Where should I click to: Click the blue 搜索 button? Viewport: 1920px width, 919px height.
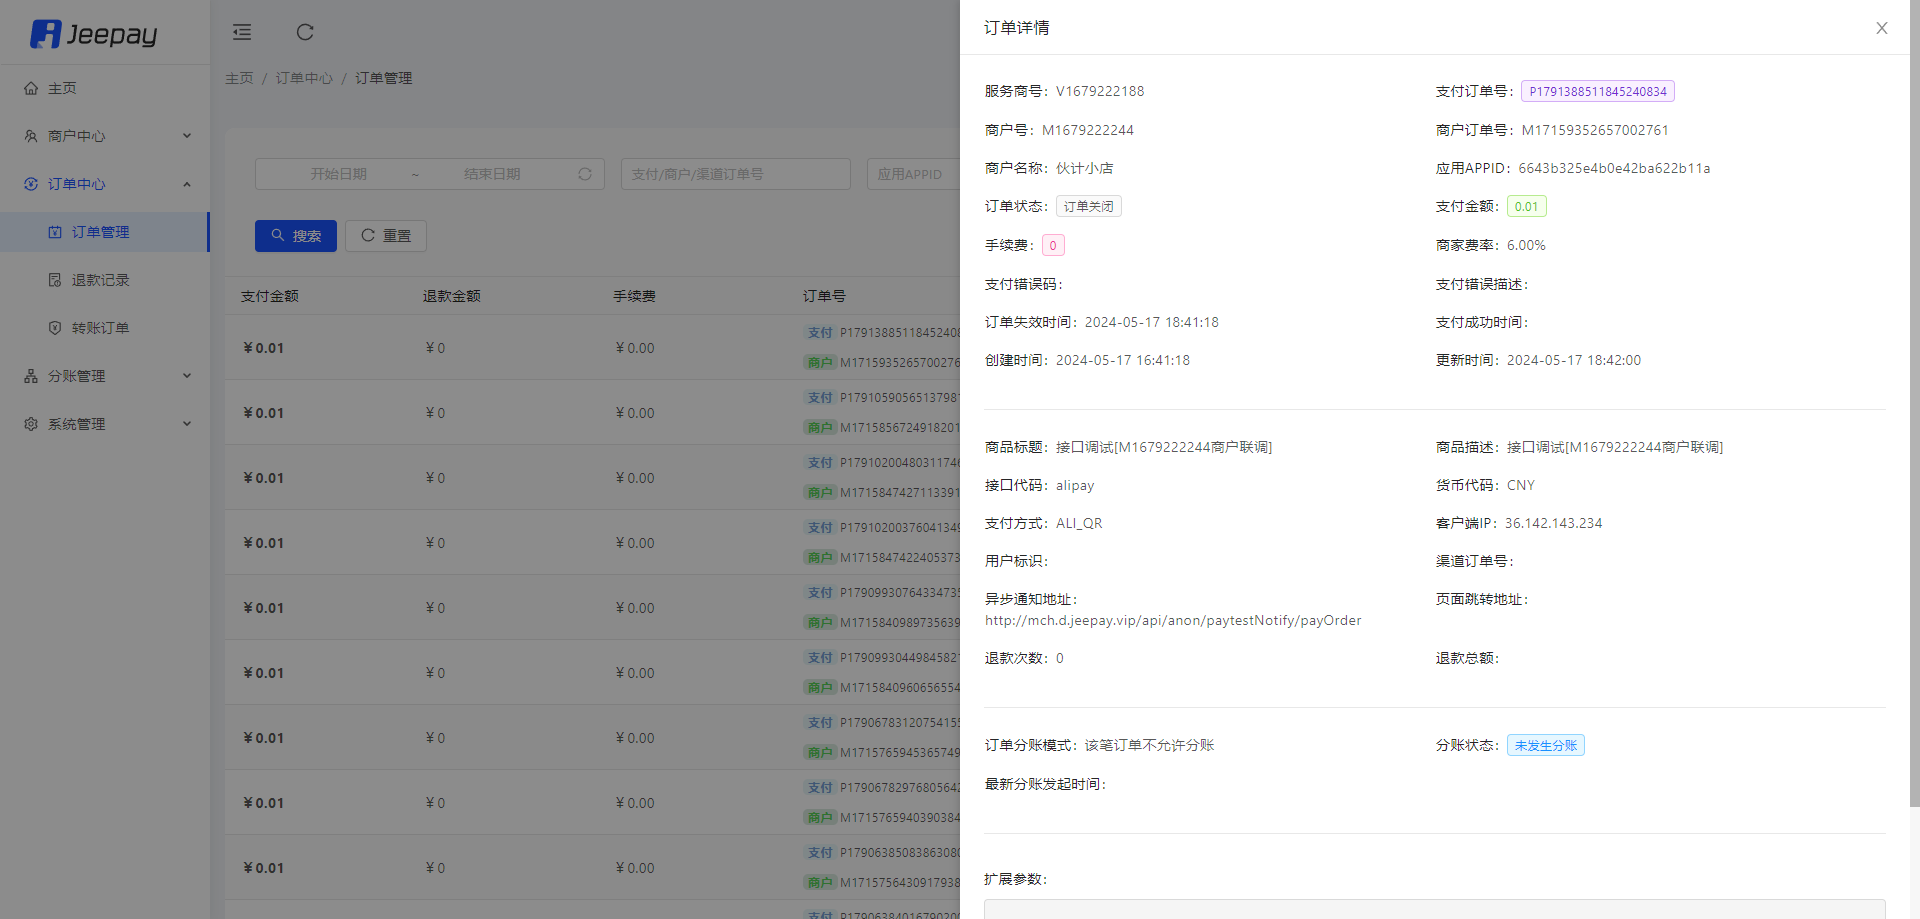click(296, 236)
